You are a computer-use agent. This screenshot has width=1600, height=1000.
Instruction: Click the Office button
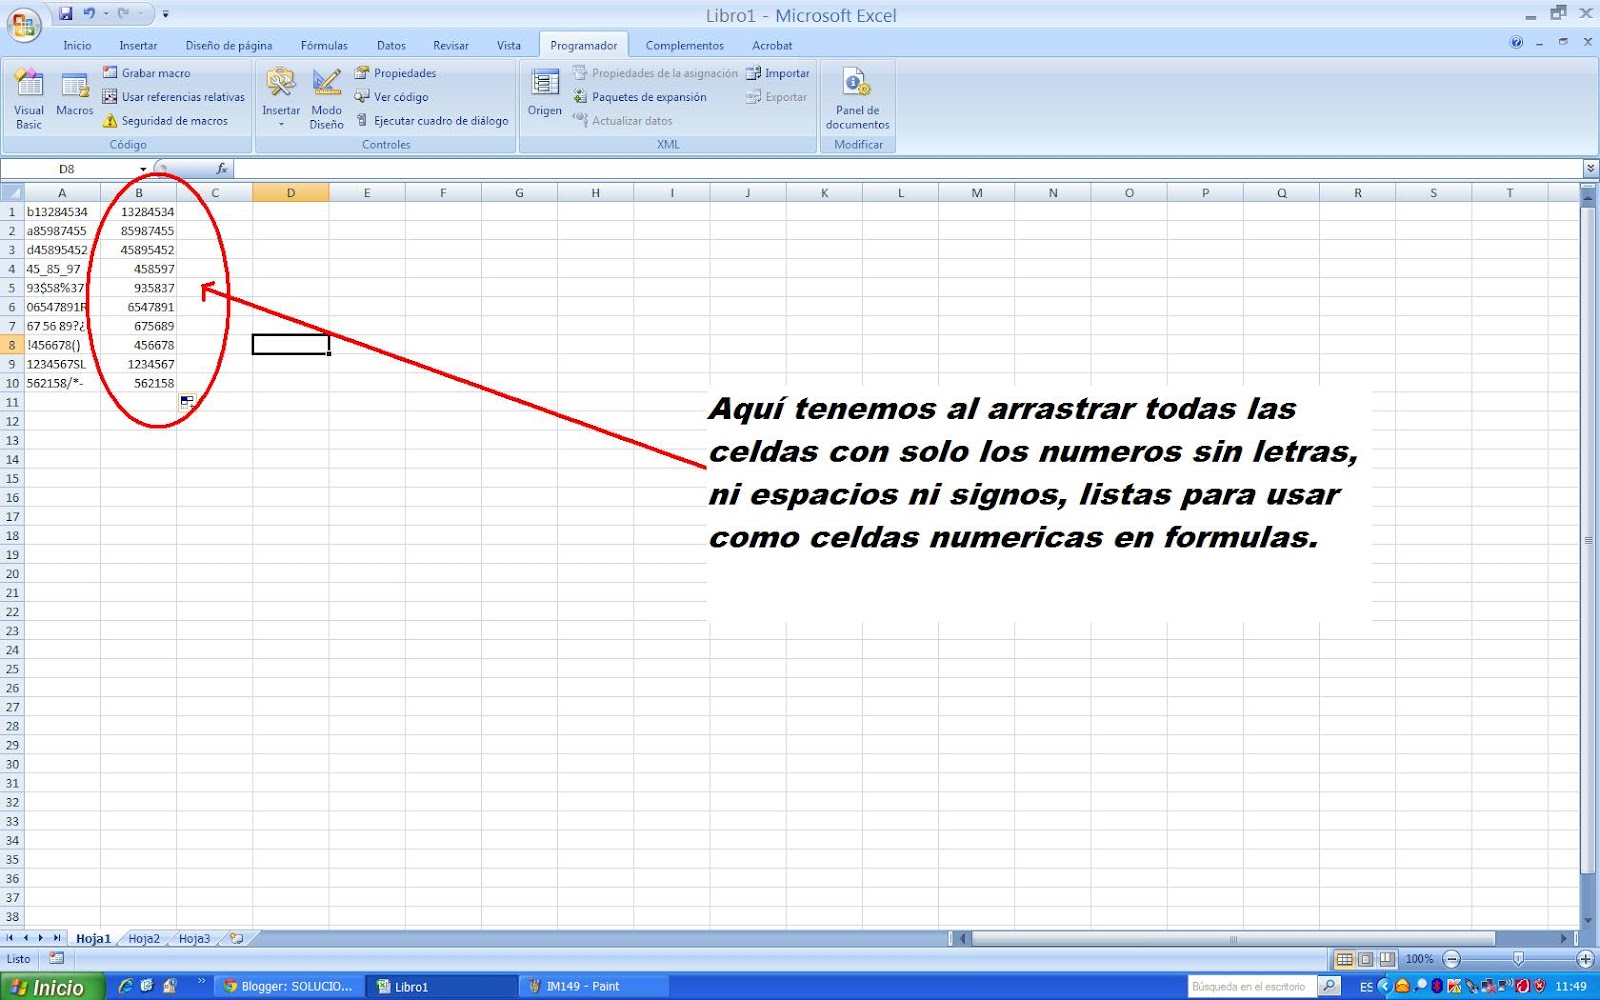tap(23, 25)
